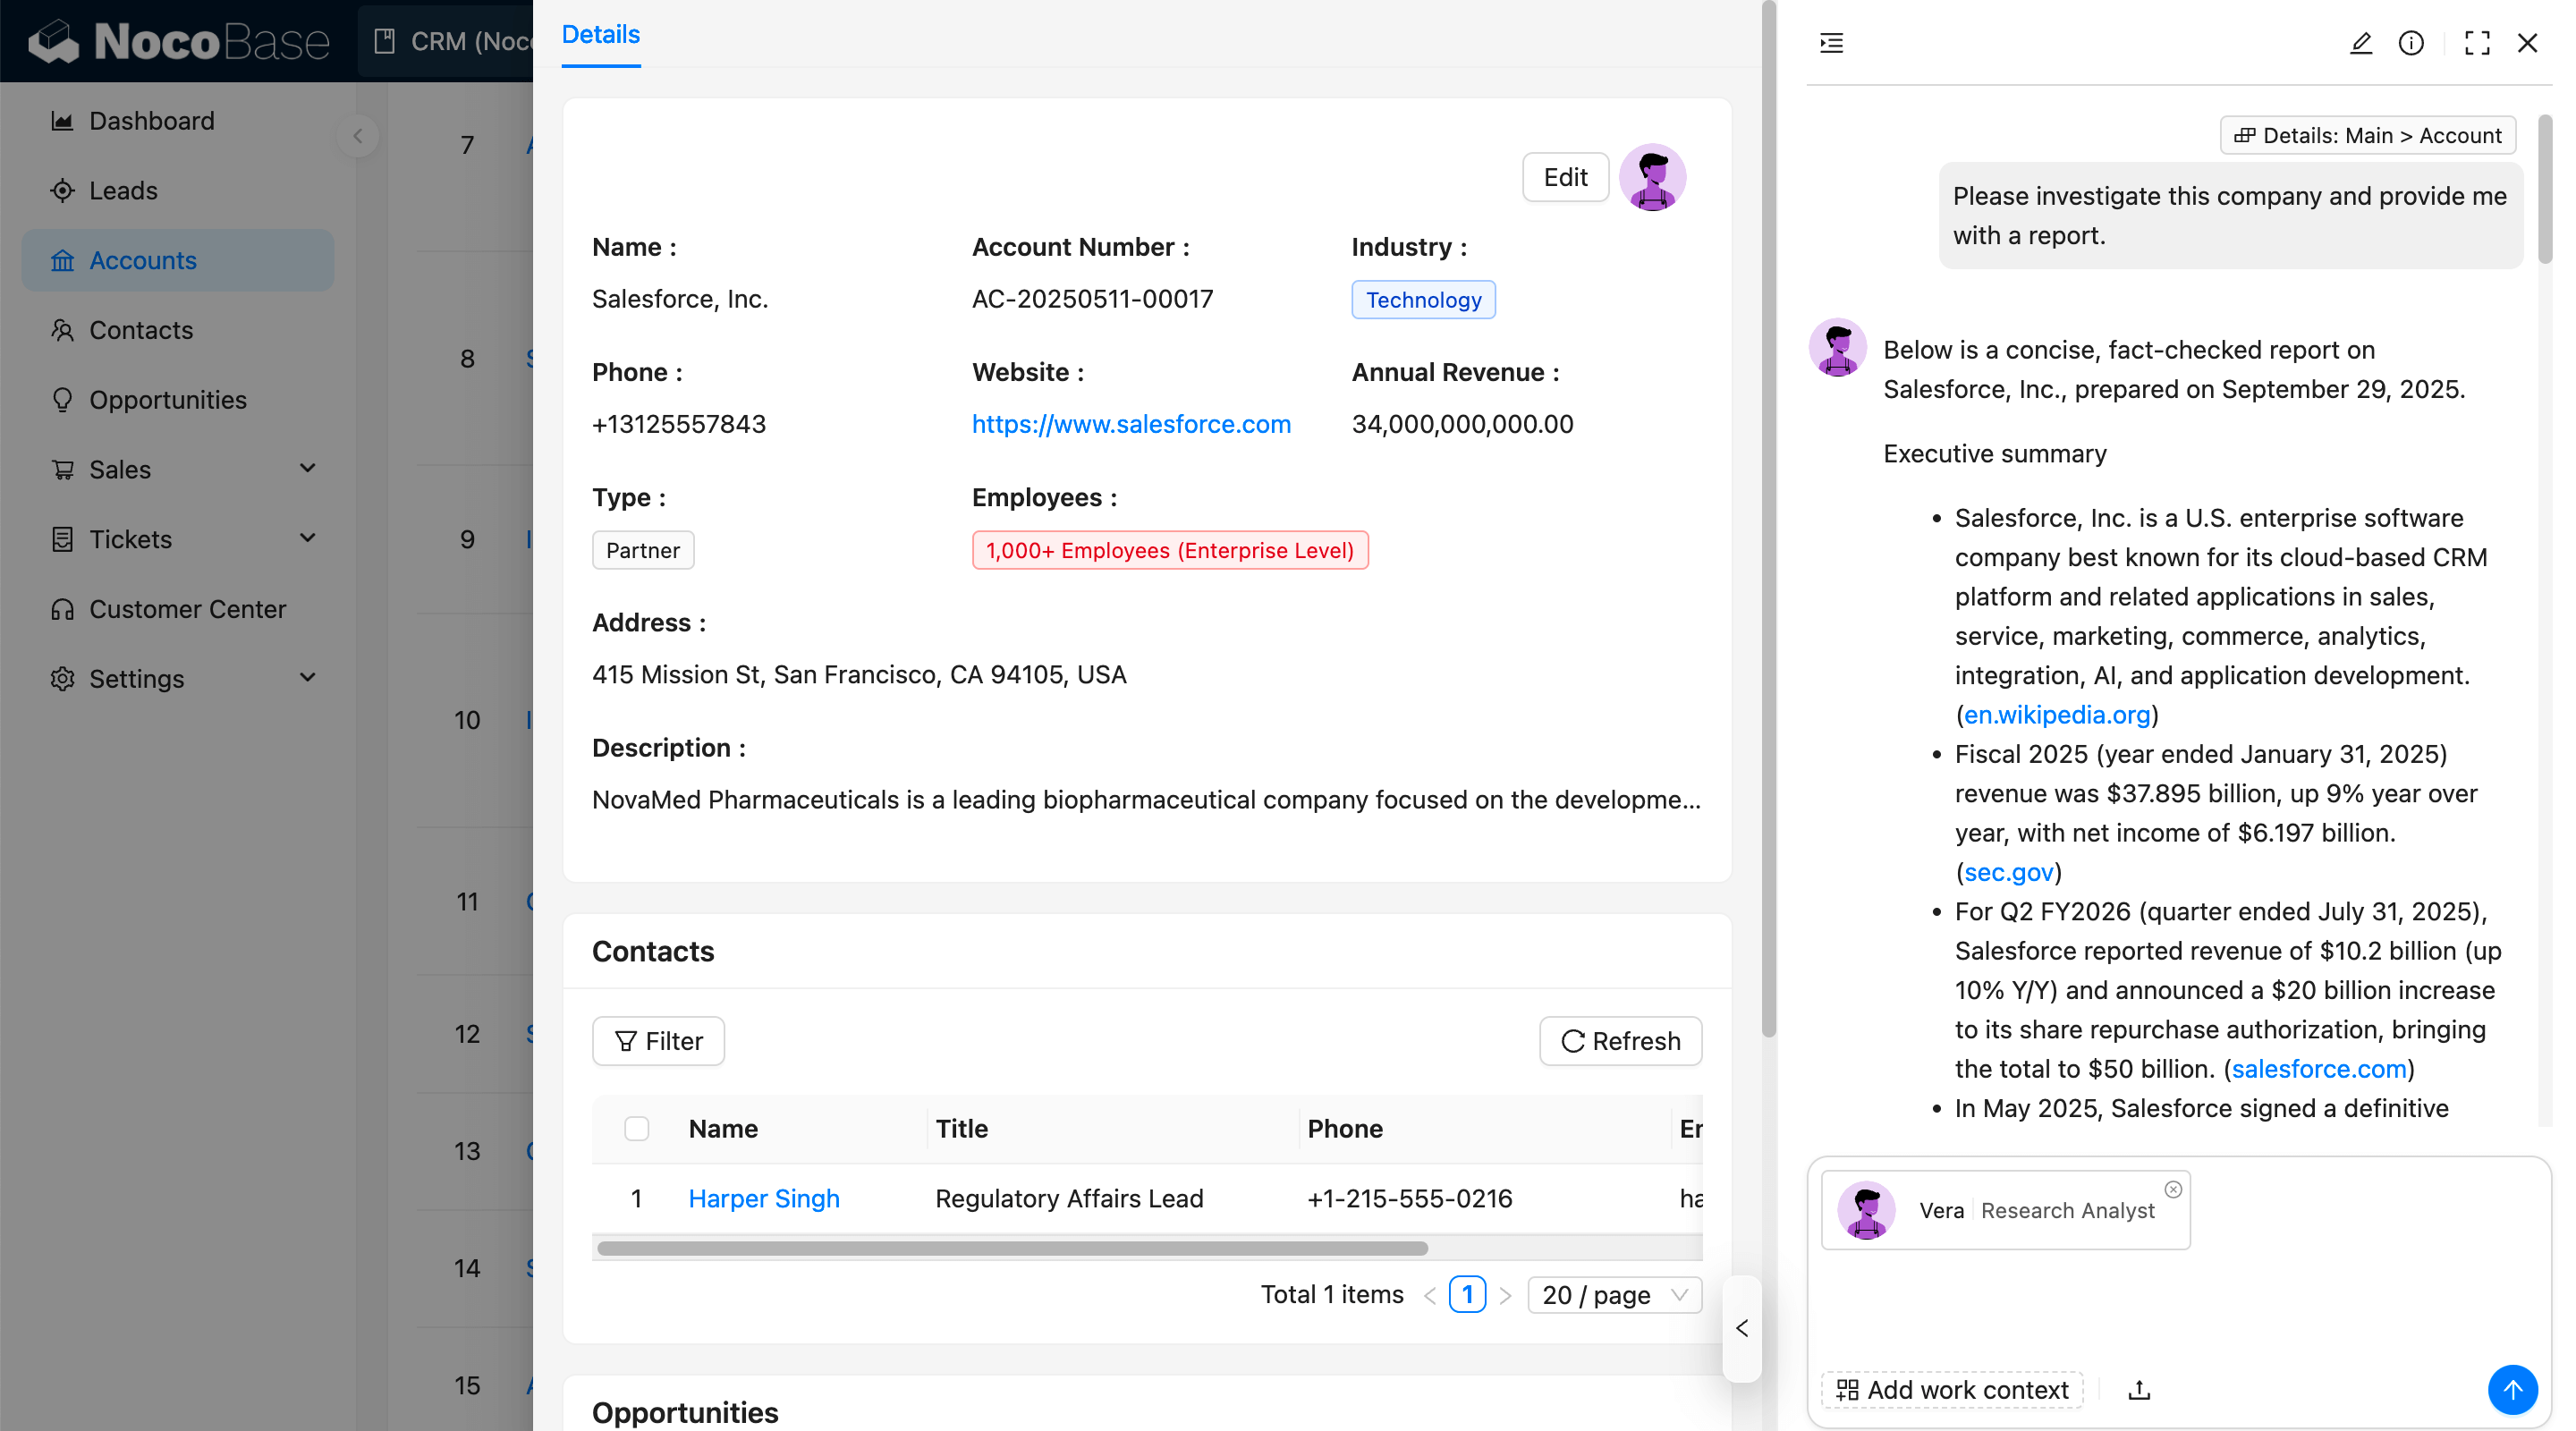Send message with blue arrow button

tap(2512, 1389)
